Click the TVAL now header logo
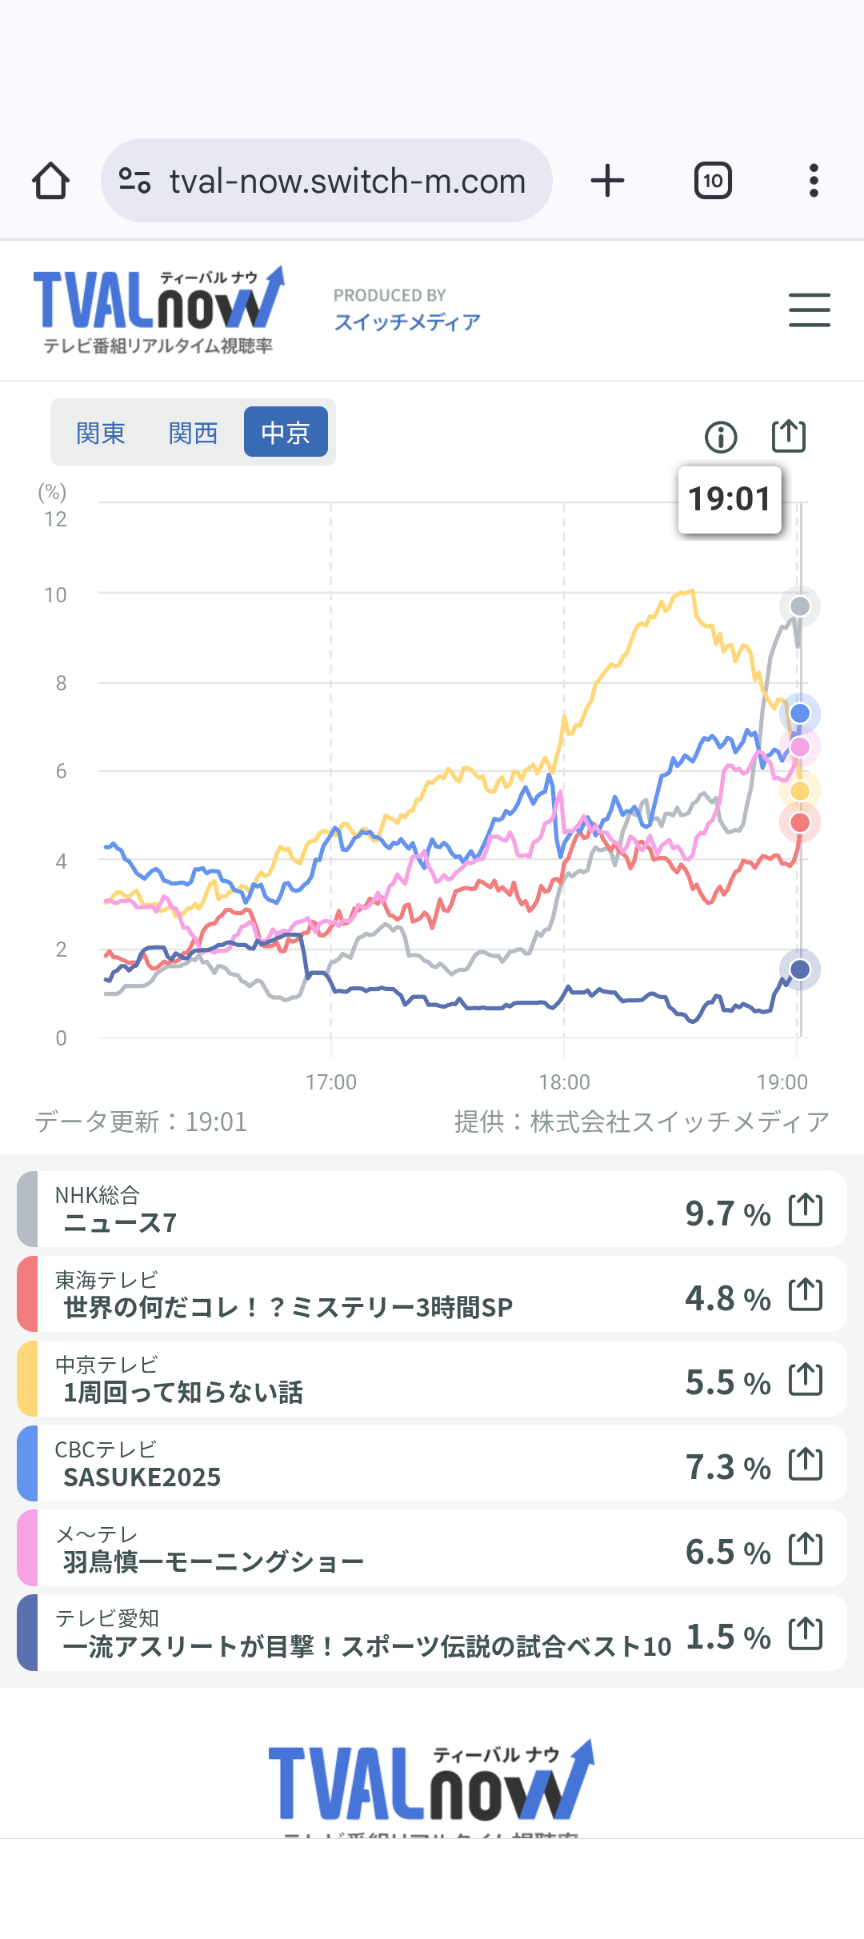Image resolution: width=864 pixels, height=1939 pixels. [159, 310]
